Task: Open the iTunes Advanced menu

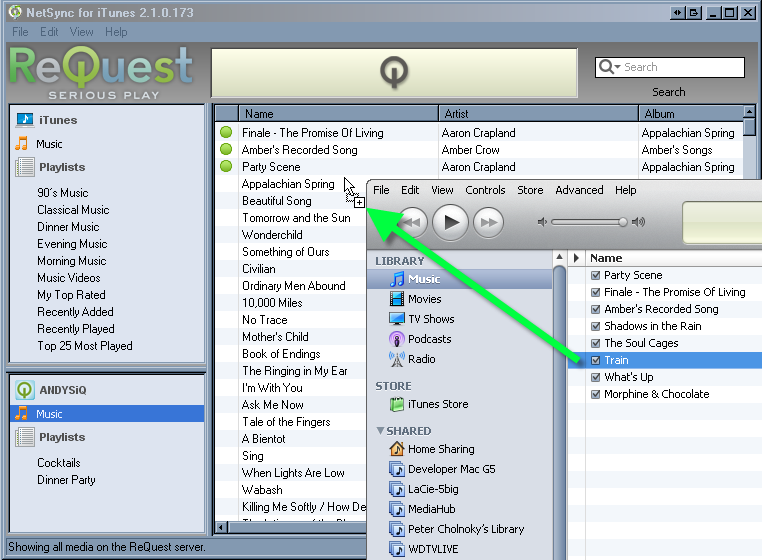Action: pos(579,190)
